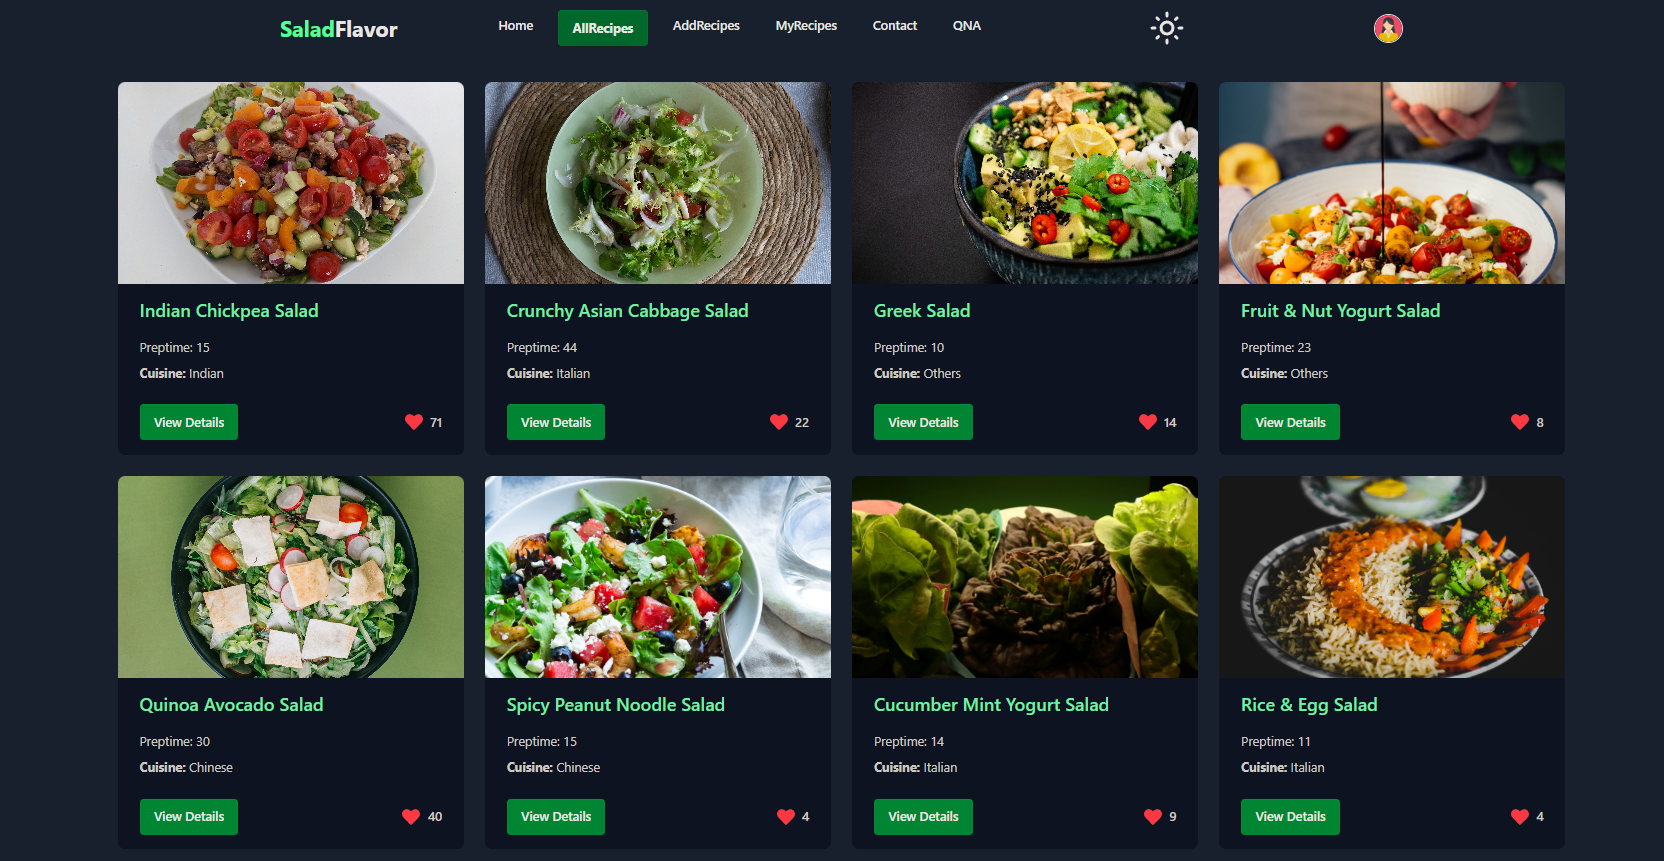Open the user profile avatar
1664x861 pixels.
1388,28
